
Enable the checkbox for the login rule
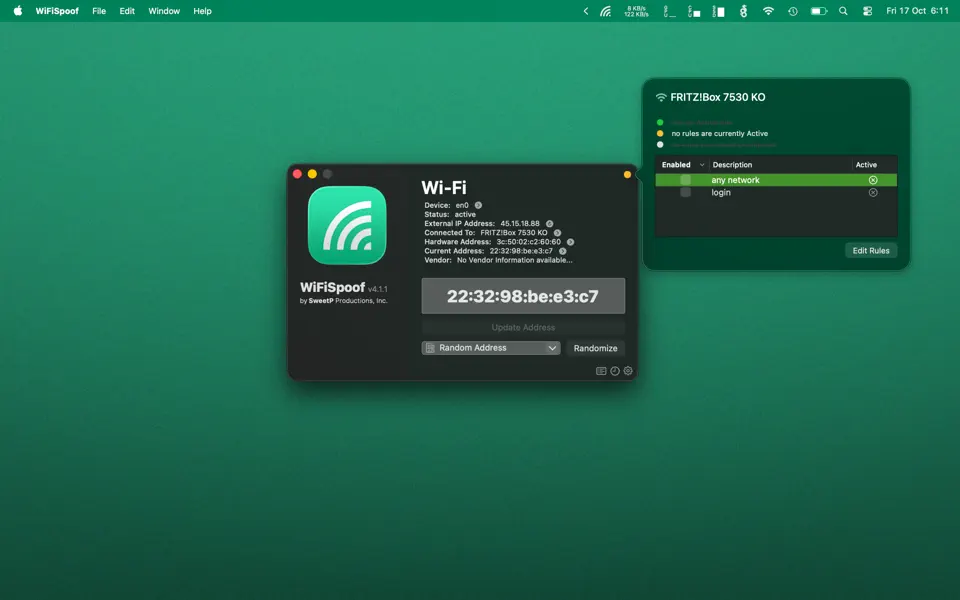[x=686, y=192]
